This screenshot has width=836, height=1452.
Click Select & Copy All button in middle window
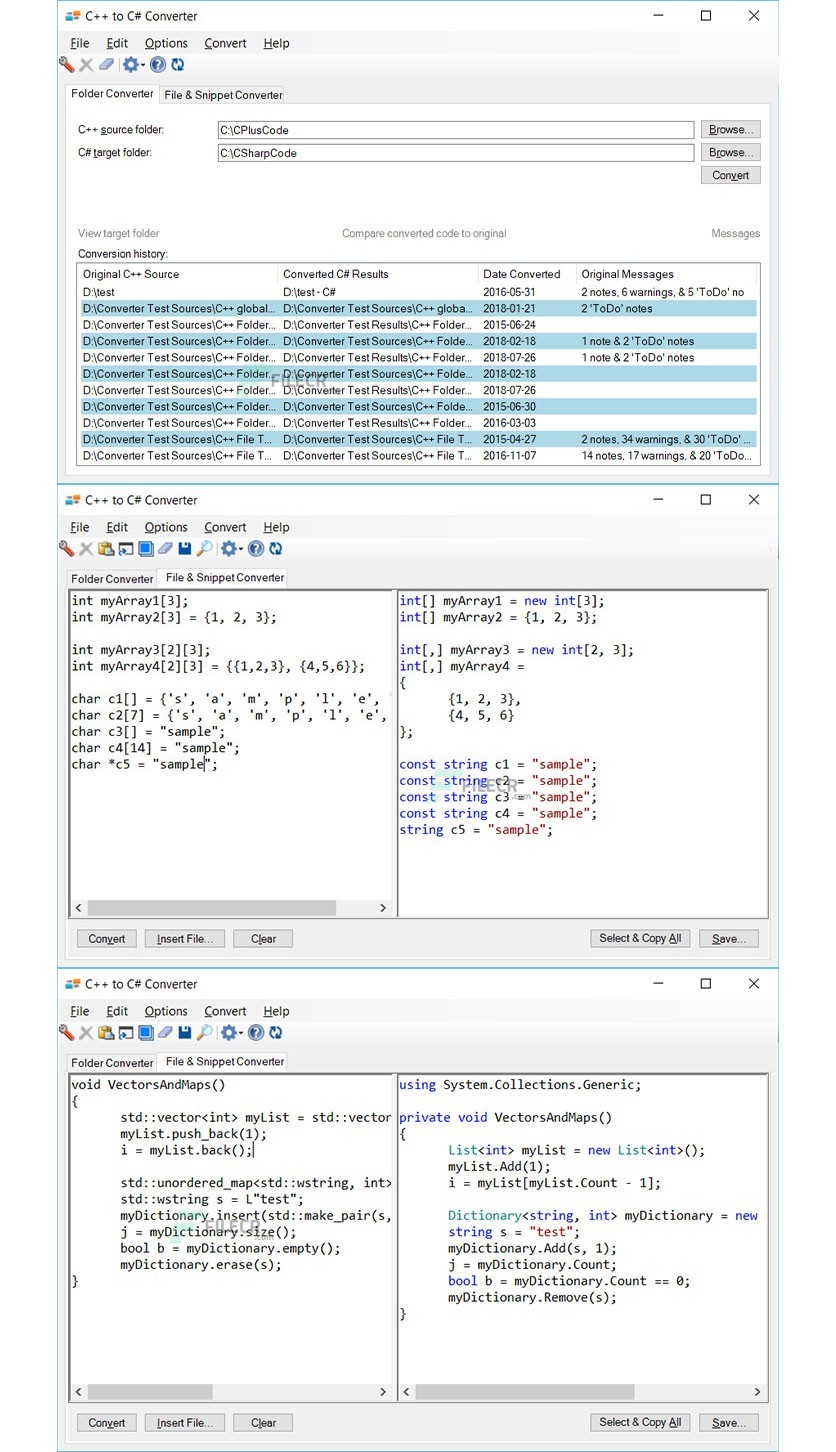(x=640, y=938)
